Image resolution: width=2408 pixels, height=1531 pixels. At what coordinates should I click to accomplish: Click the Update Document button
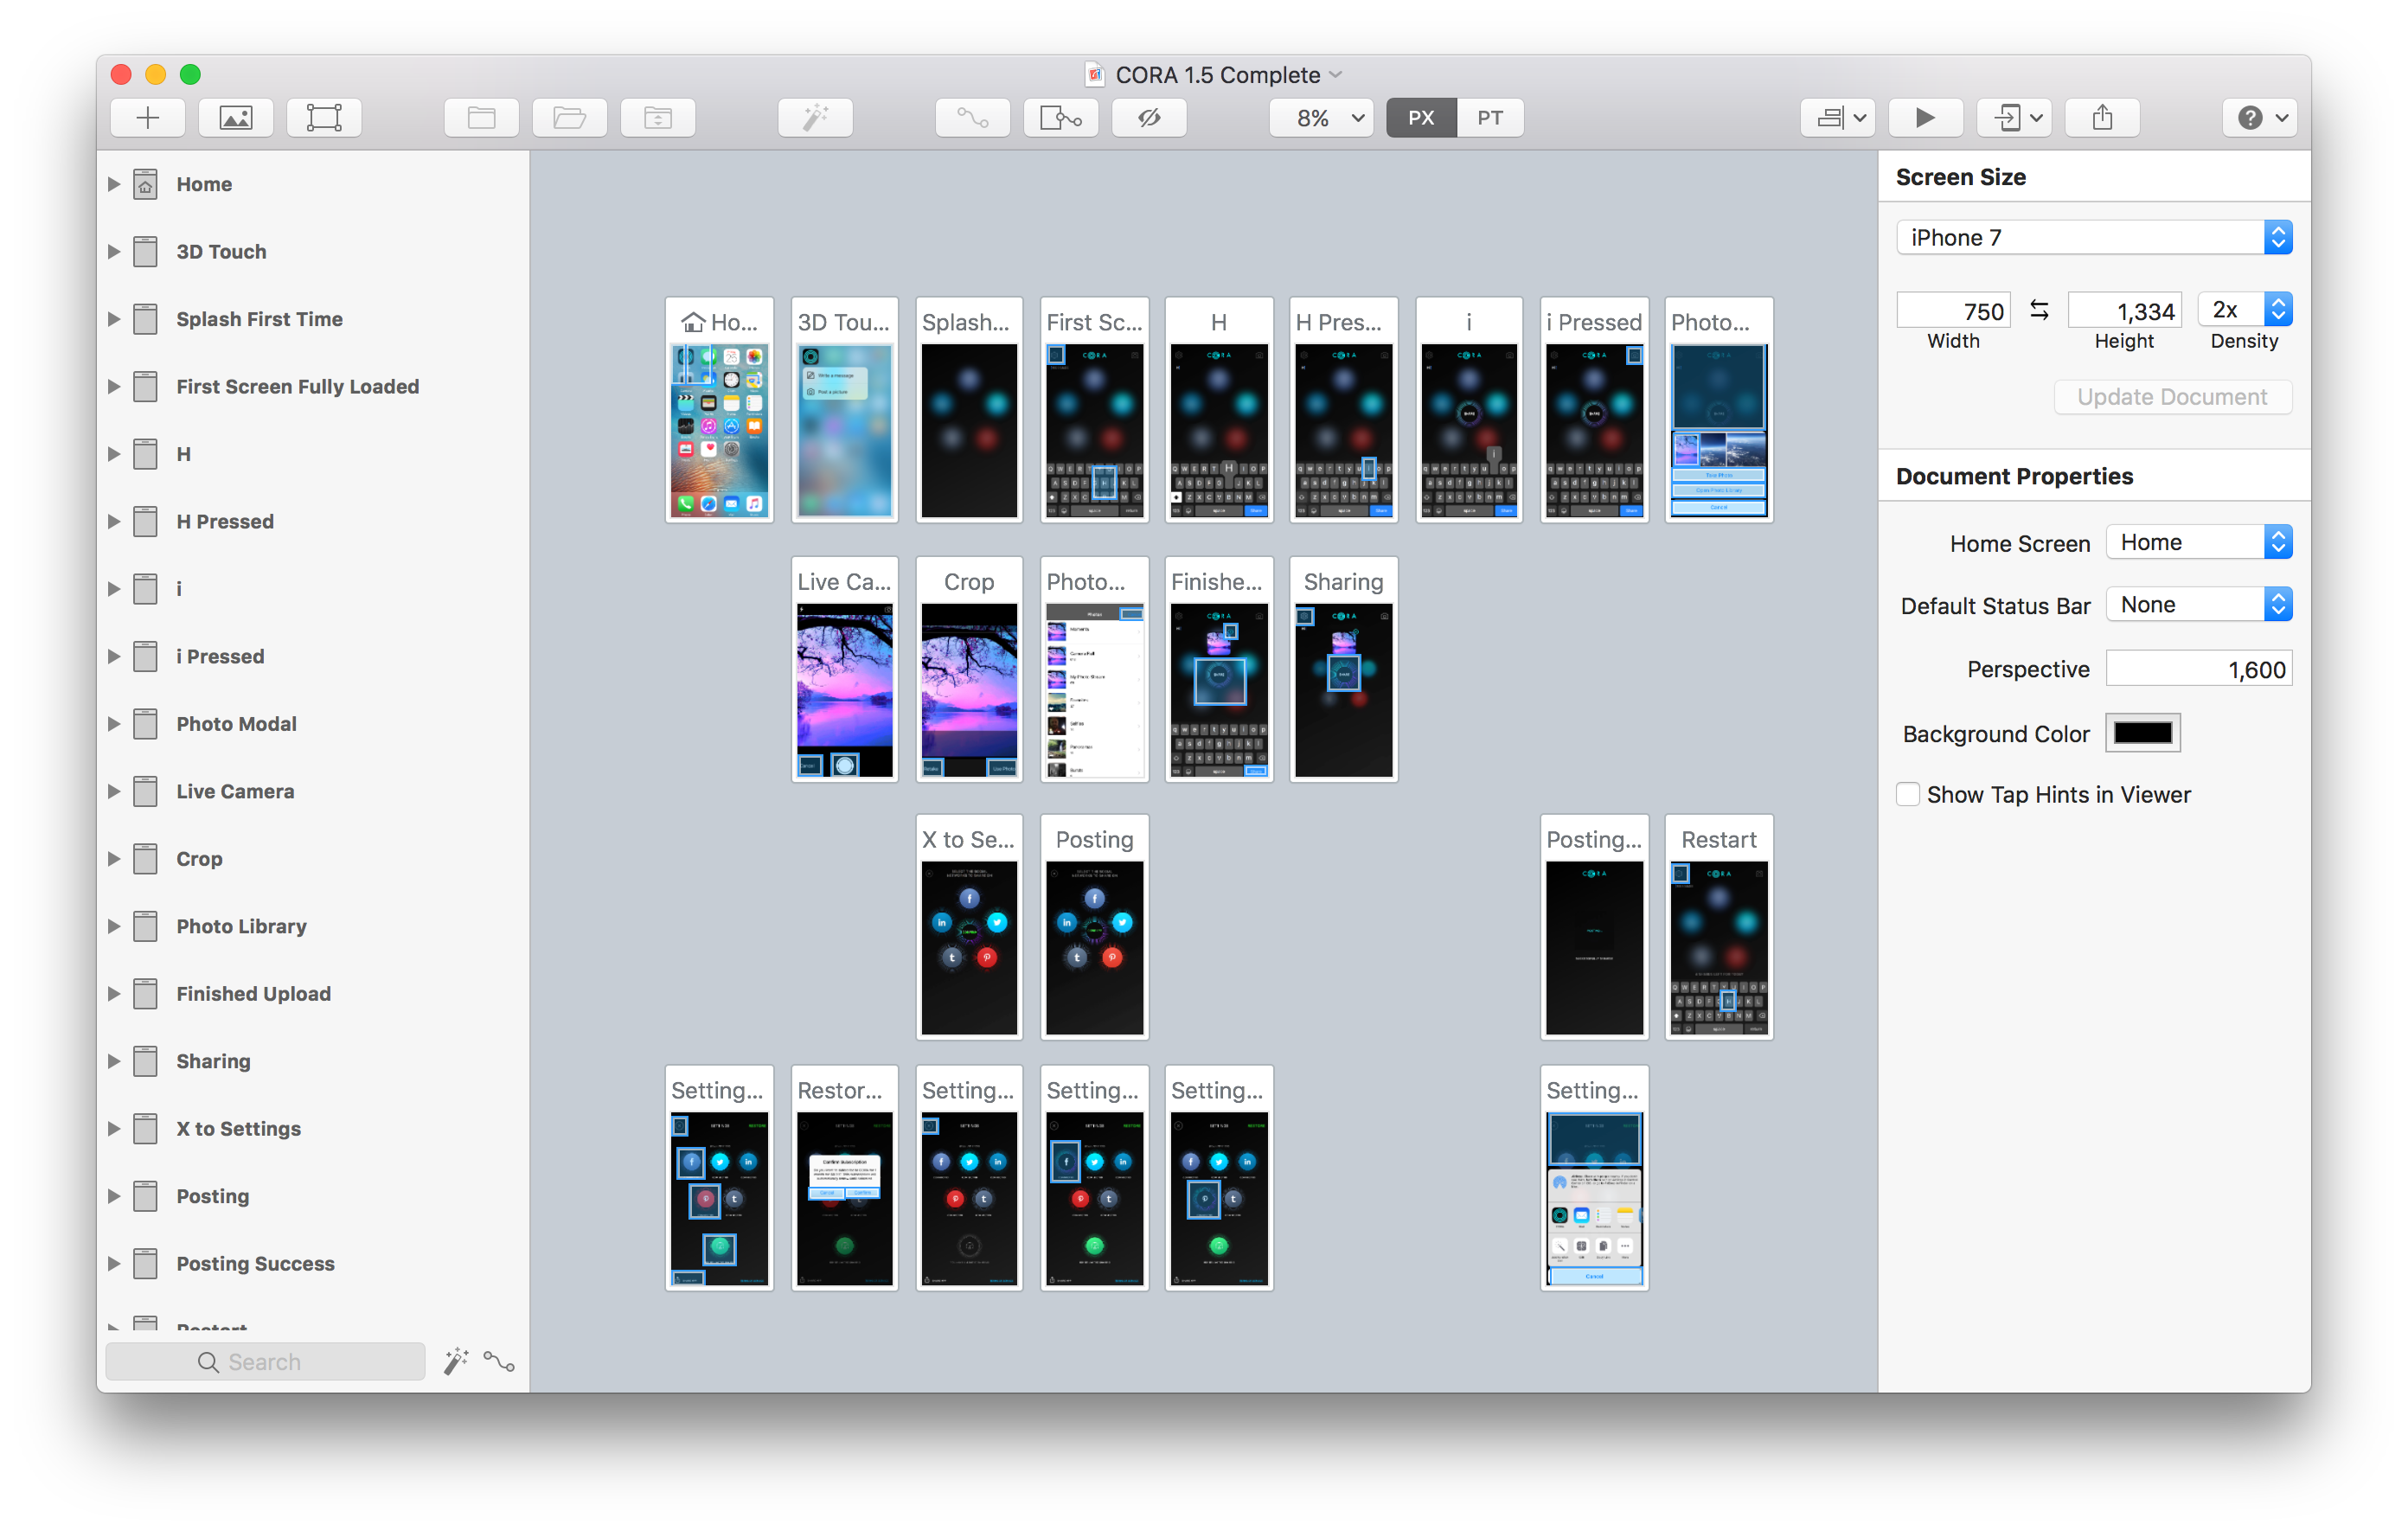point(2172,396)
